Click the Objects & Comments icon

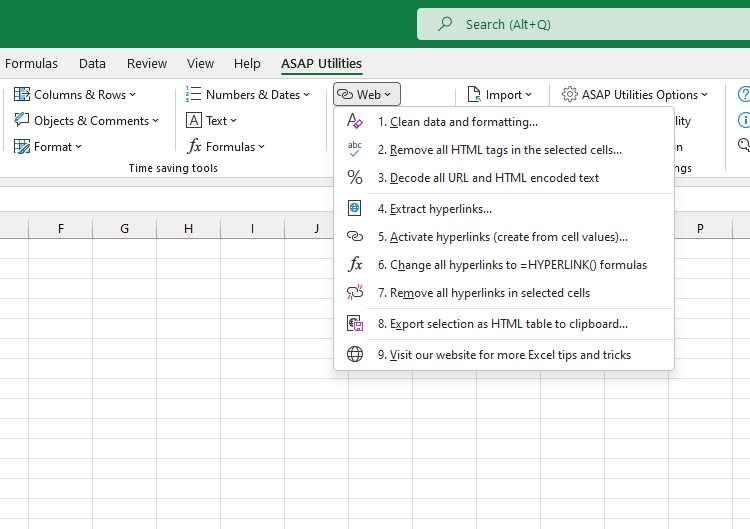(22, 120)
